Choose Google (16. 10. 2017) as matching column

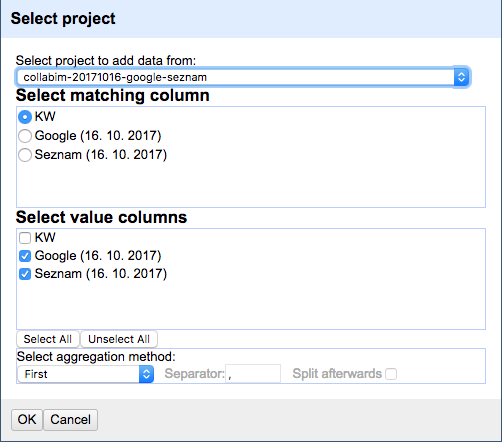click(25, 136)
